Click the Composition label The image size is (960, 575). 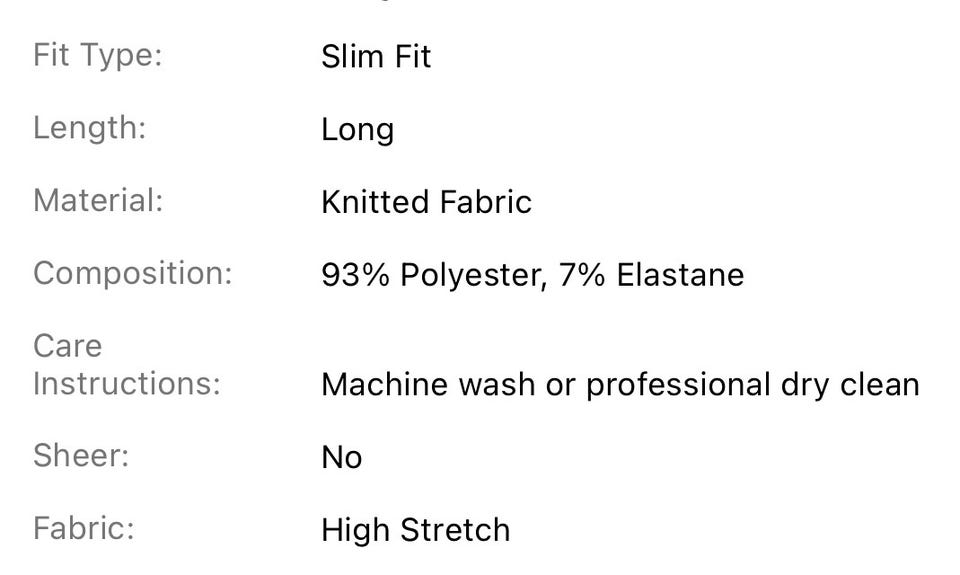(133, 274)
